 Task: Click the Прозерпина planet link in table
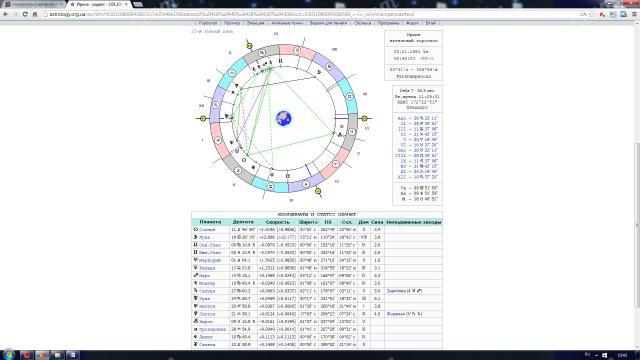click(x=212, y=329)
